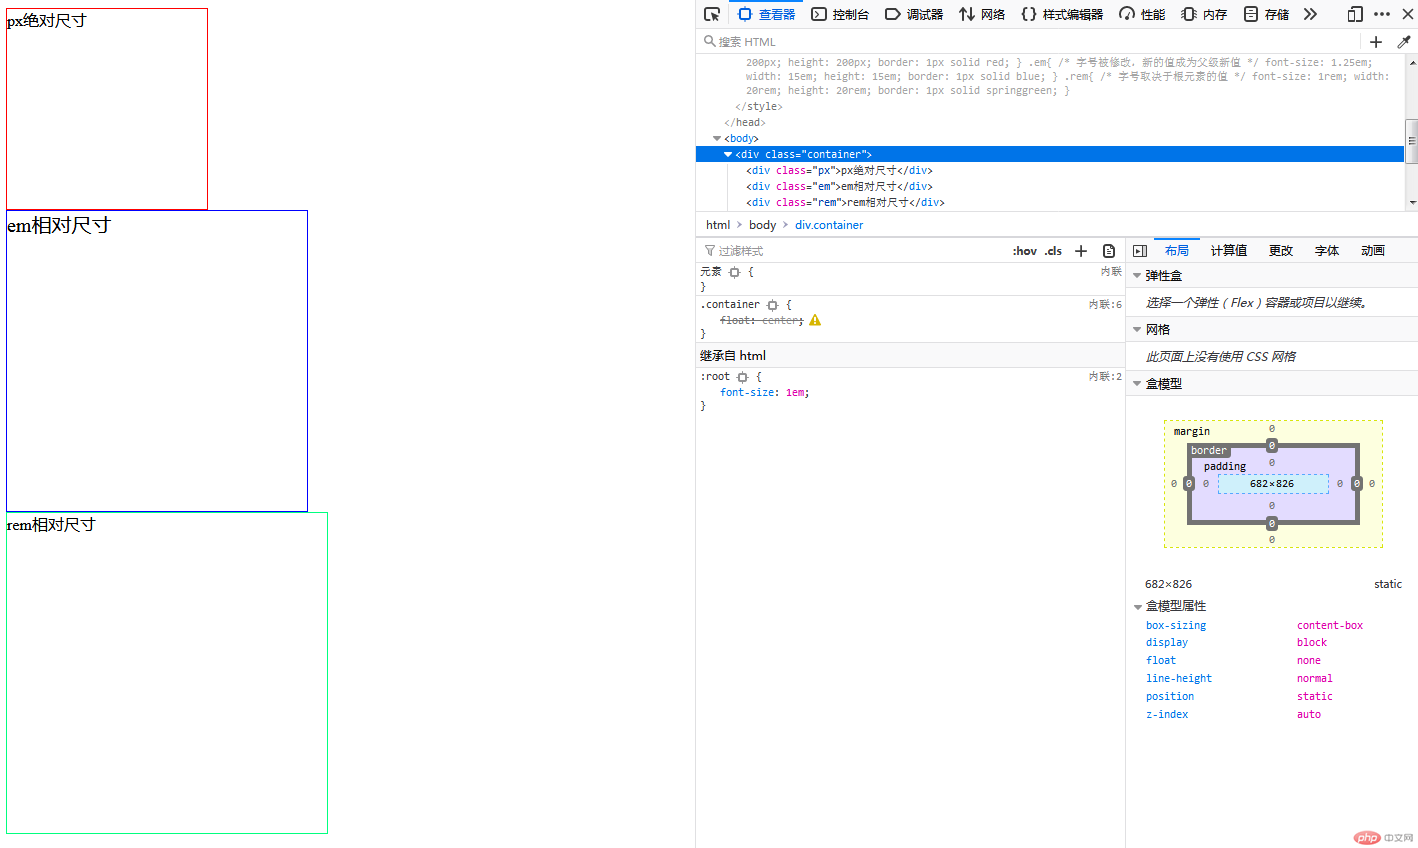The width and height of the screenshot is (1418, 848).
Task: Activate the element picker tool
Action: (x=712, y=14)
